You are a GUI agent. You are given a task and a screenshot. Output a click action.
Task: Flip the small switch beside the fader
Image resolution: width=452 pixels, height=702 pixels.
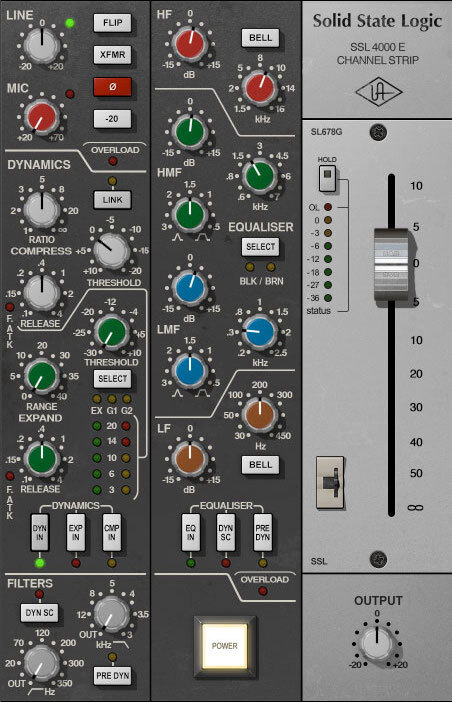click(330, 483)
